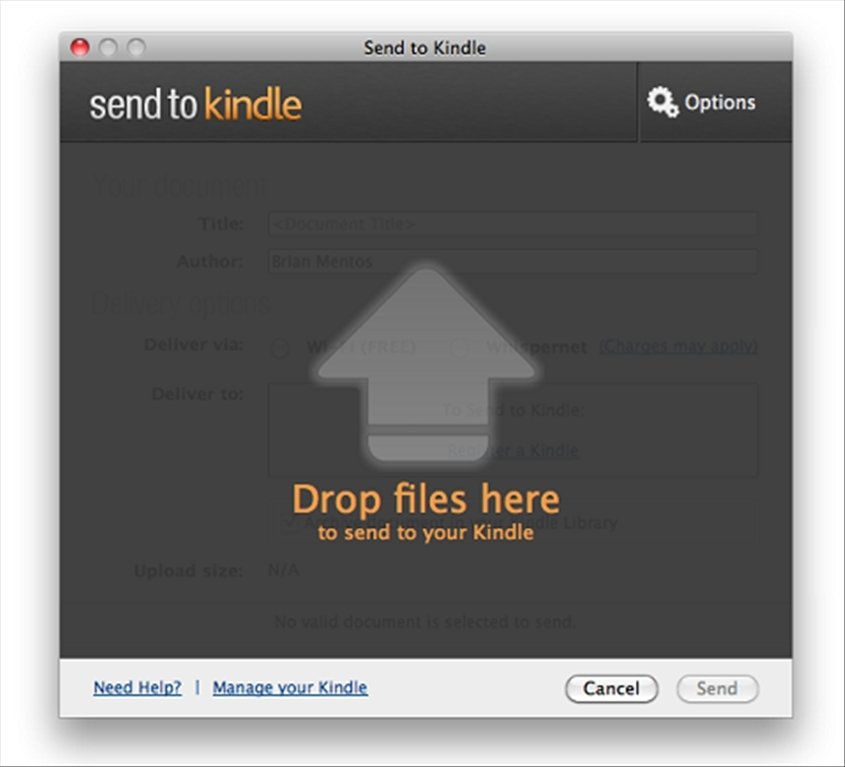Open the Manage your Kindle link

[290, 687]
